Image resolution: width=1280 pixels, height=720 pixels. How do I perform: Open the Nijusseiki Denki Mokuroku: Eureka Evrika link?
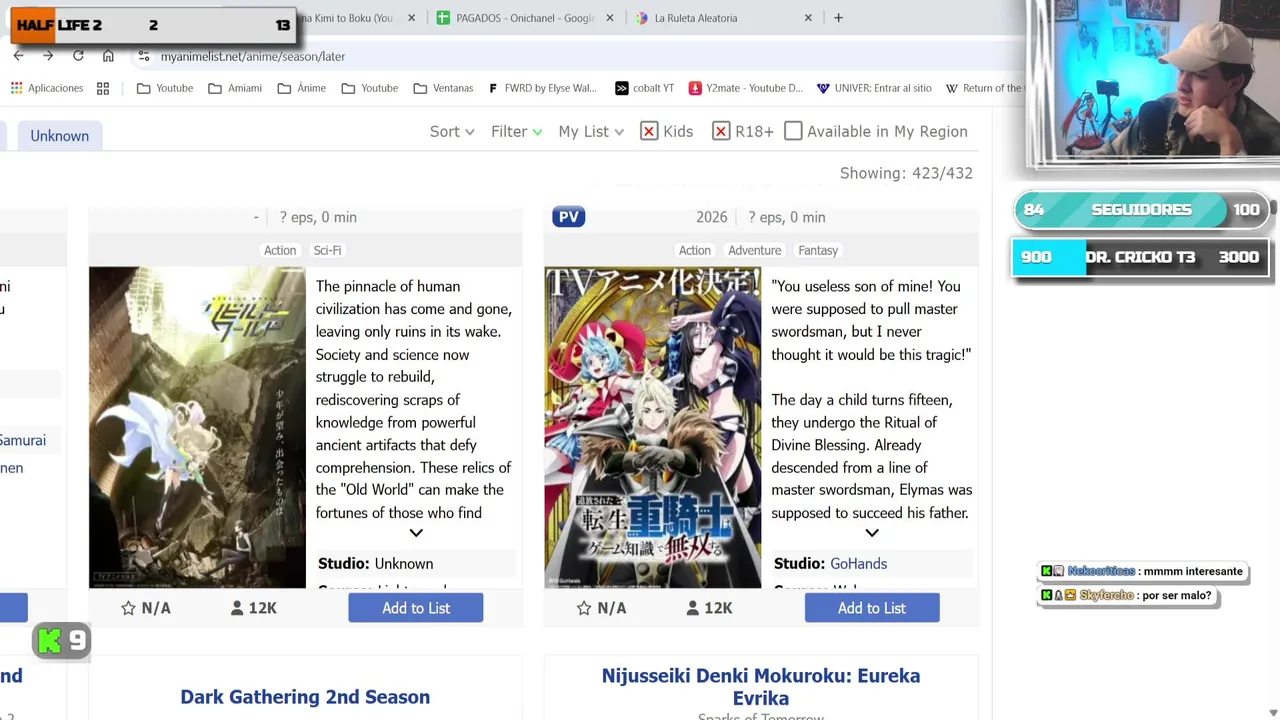pyautogui.click(x=761, y=687)
